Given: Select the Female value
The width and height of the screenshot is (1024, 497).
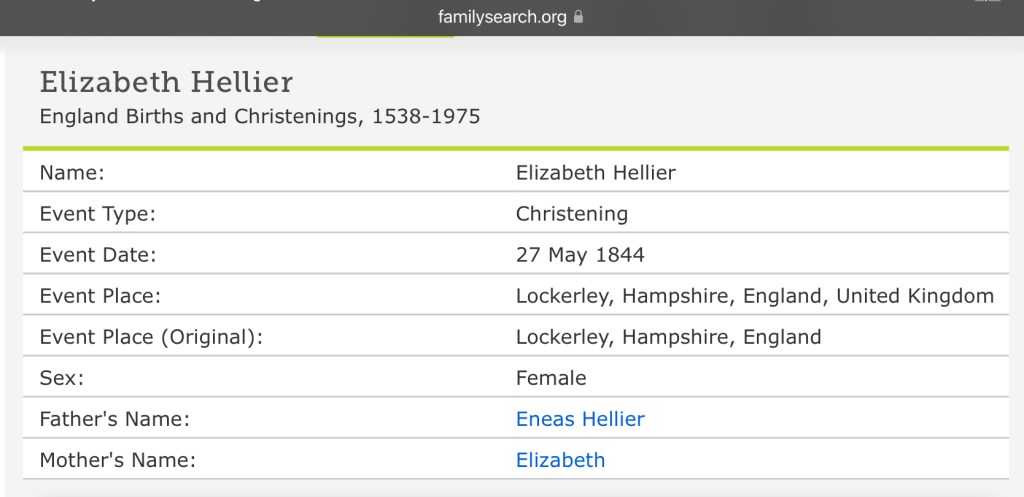Looking at the screenshot, I should pyautogui.click(x=551, y=378).
